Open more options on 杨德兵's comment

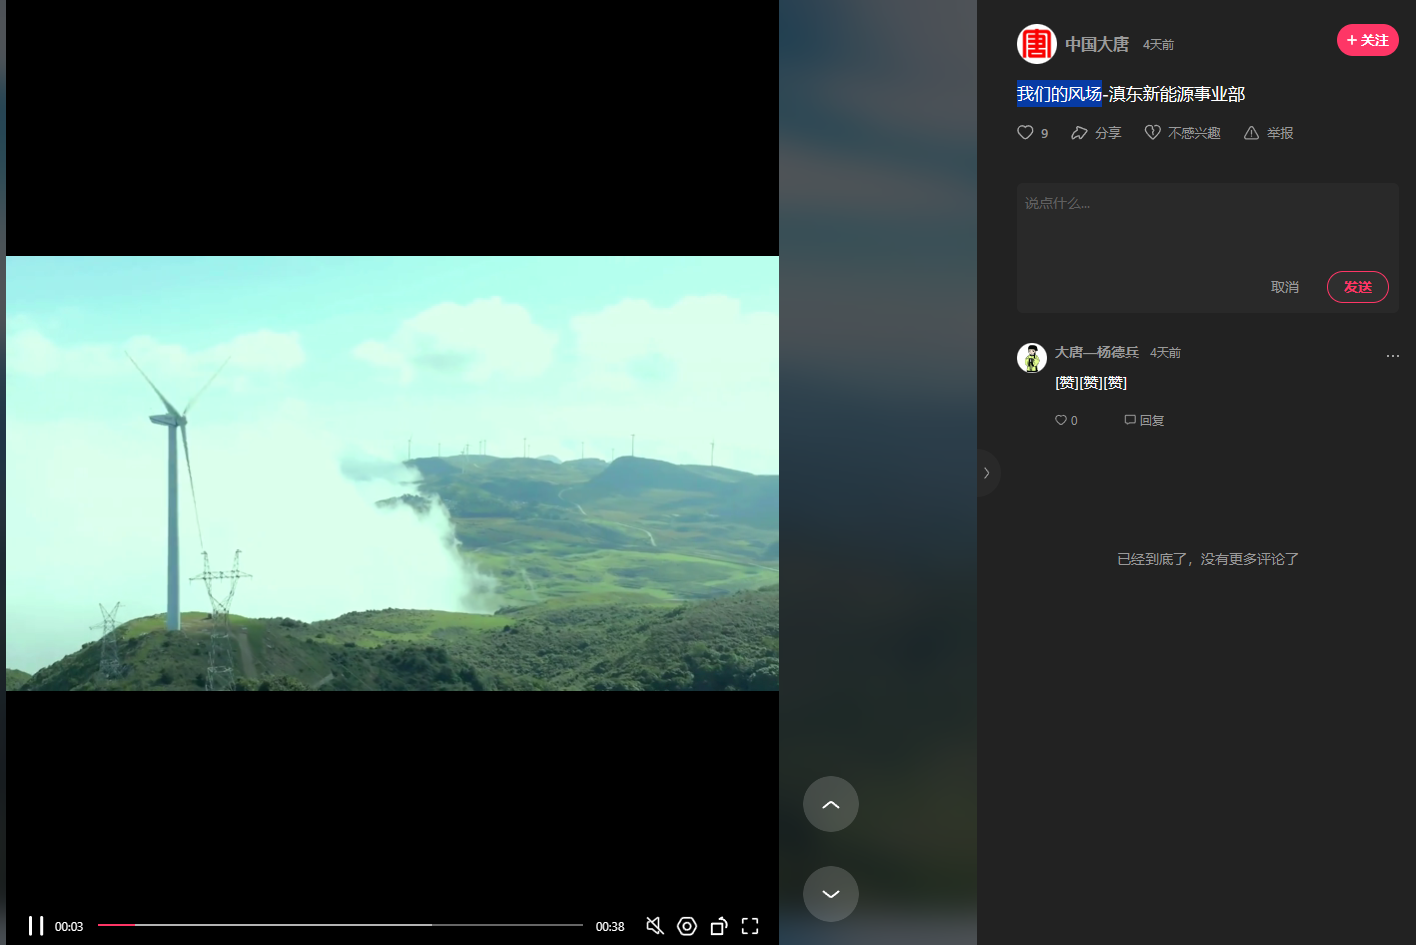tap(1392, 356)
